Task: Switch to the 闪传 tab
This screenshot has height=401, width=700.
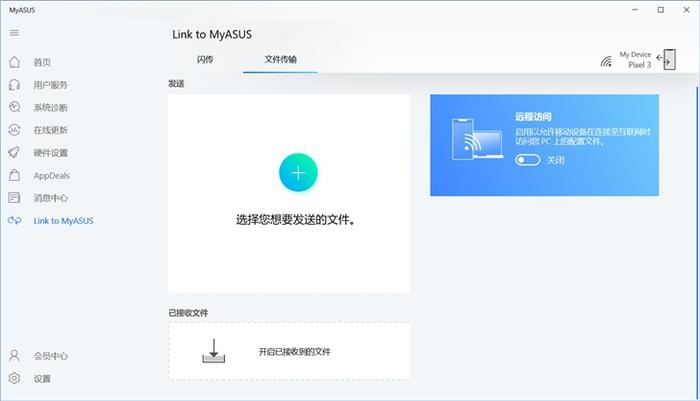Action: coord(205,59)
